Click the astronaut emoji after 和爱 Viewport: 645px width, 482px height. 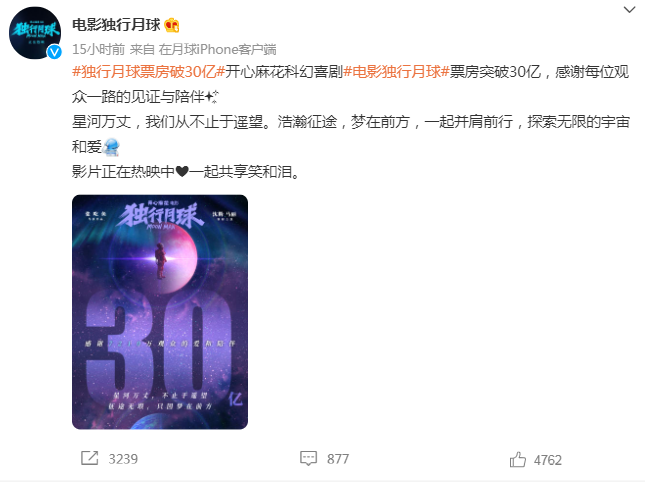[x=111, y=147]
